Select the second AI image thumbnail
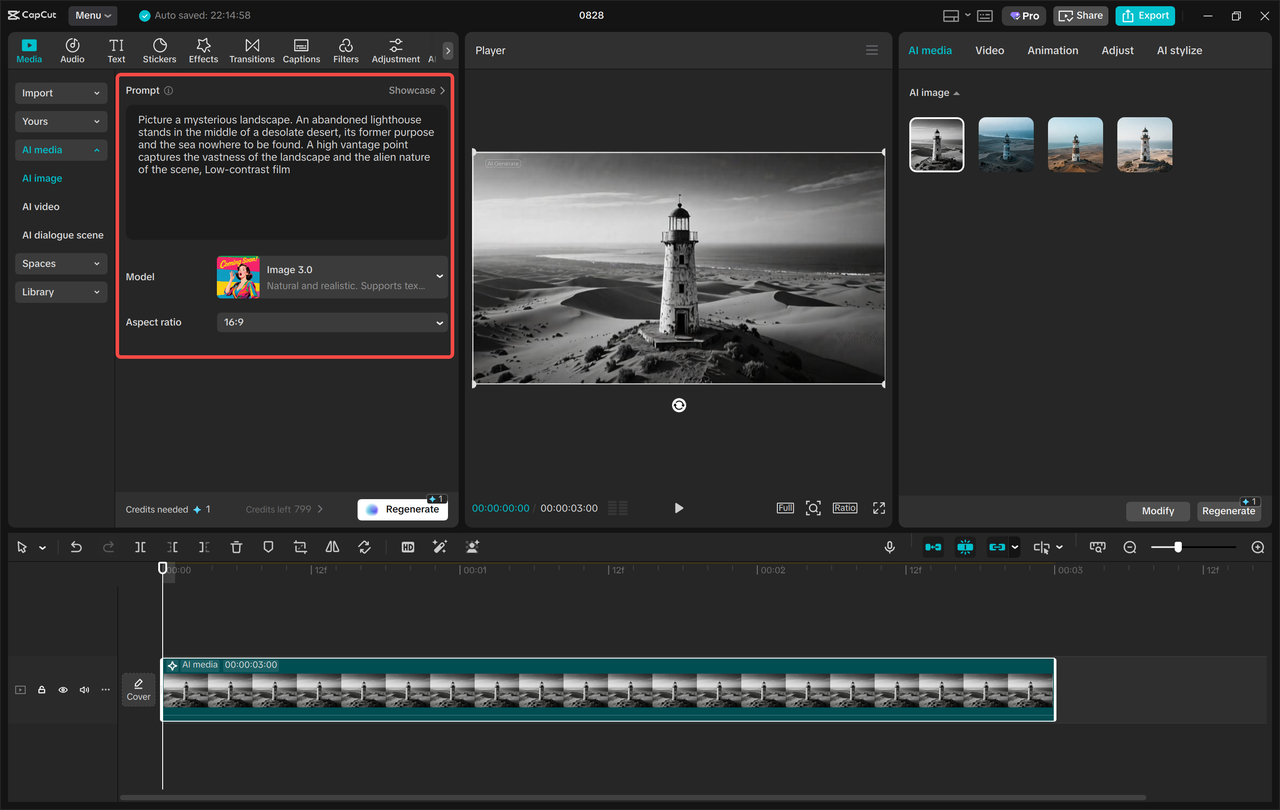Image resolution: width=1280 pixels, height=810 pixels. [1006, 145]
